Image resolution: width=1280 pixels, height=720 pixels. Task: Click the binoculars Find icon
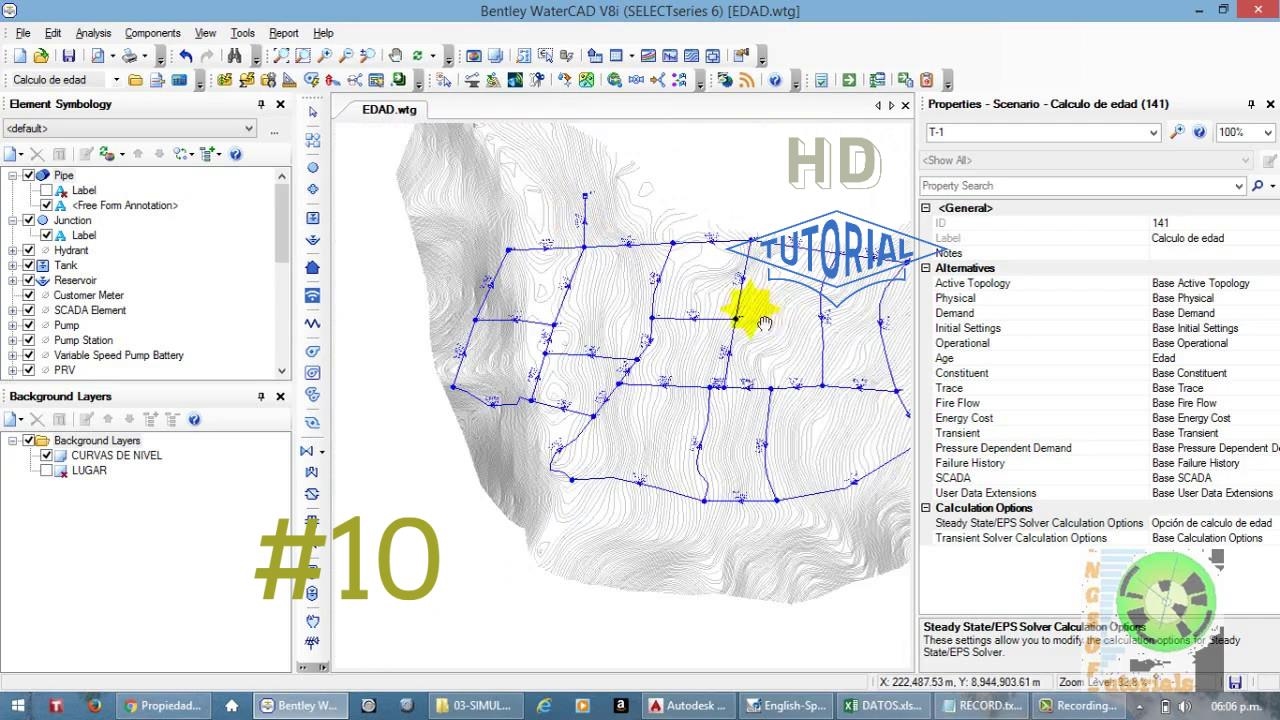234,56
